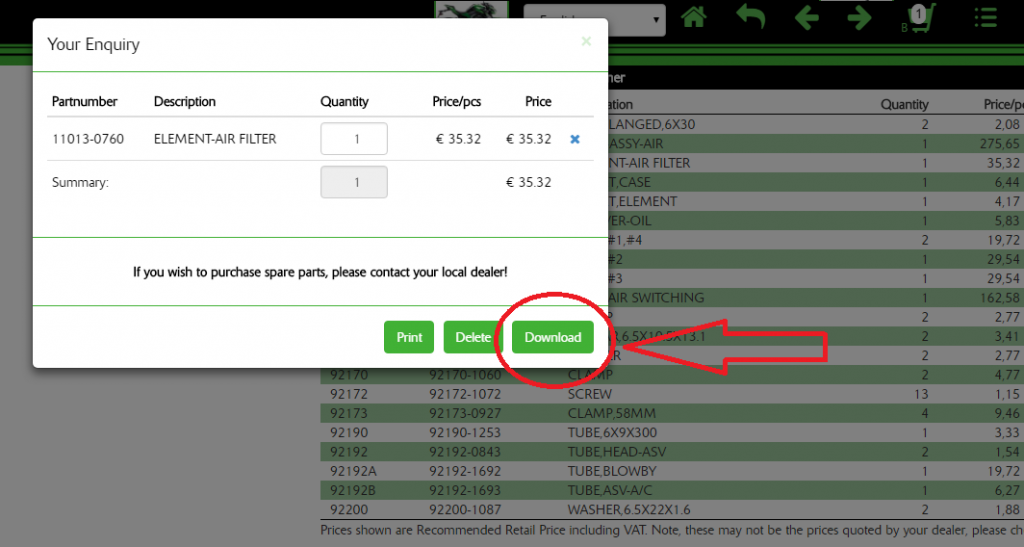Viewport: 1024px width, 547px height.
Task: Click part number 11013-0760 in enquiry
Action: [88, 139]
